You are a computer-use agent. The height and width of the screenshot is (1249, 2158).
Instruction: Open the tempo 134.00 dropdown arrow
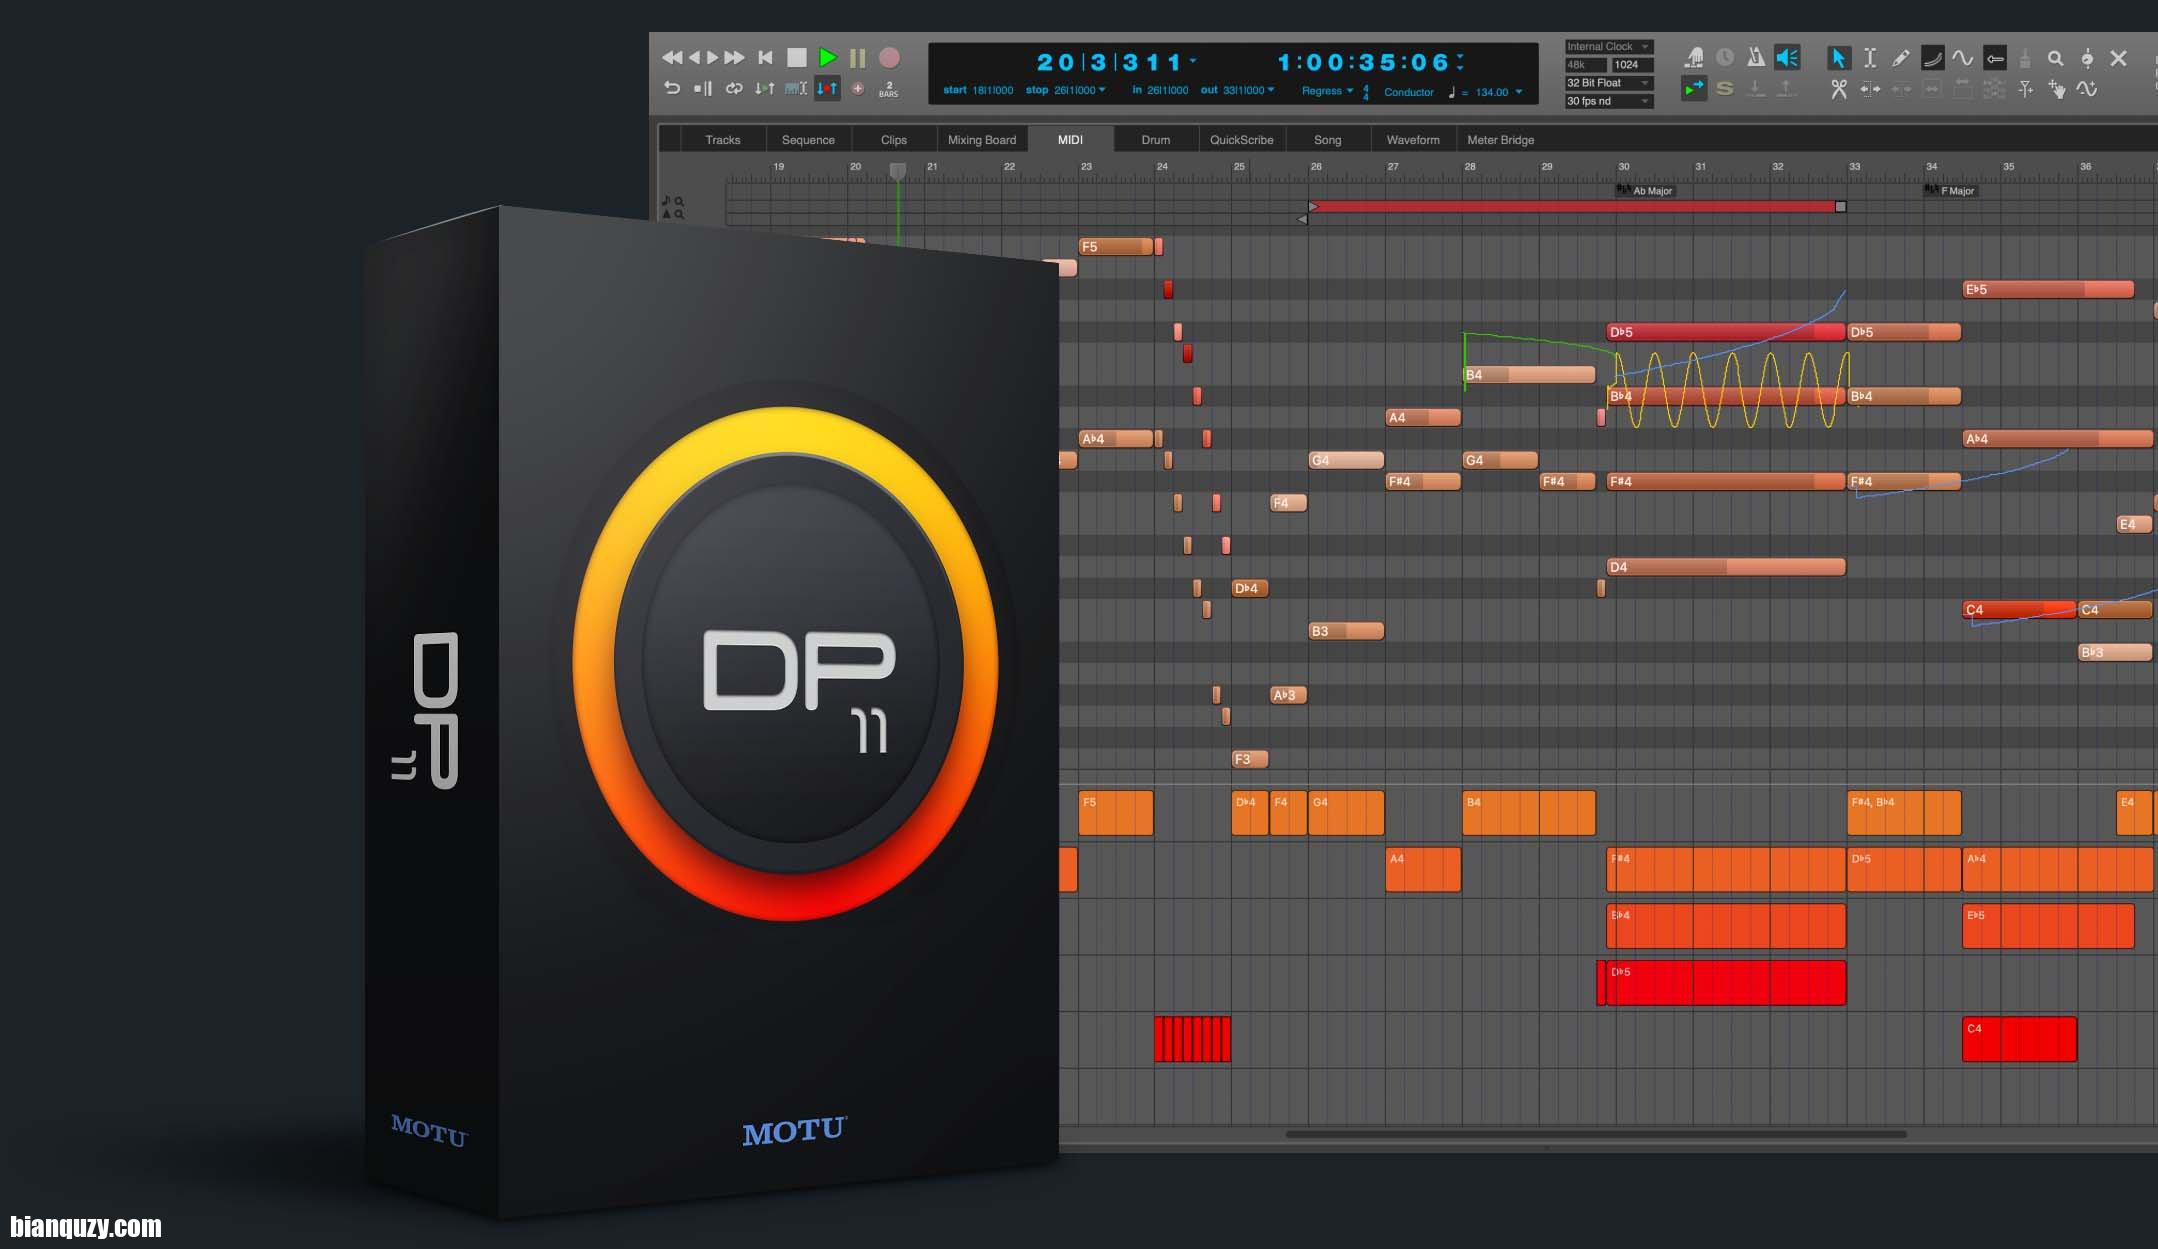(1519, 92)
